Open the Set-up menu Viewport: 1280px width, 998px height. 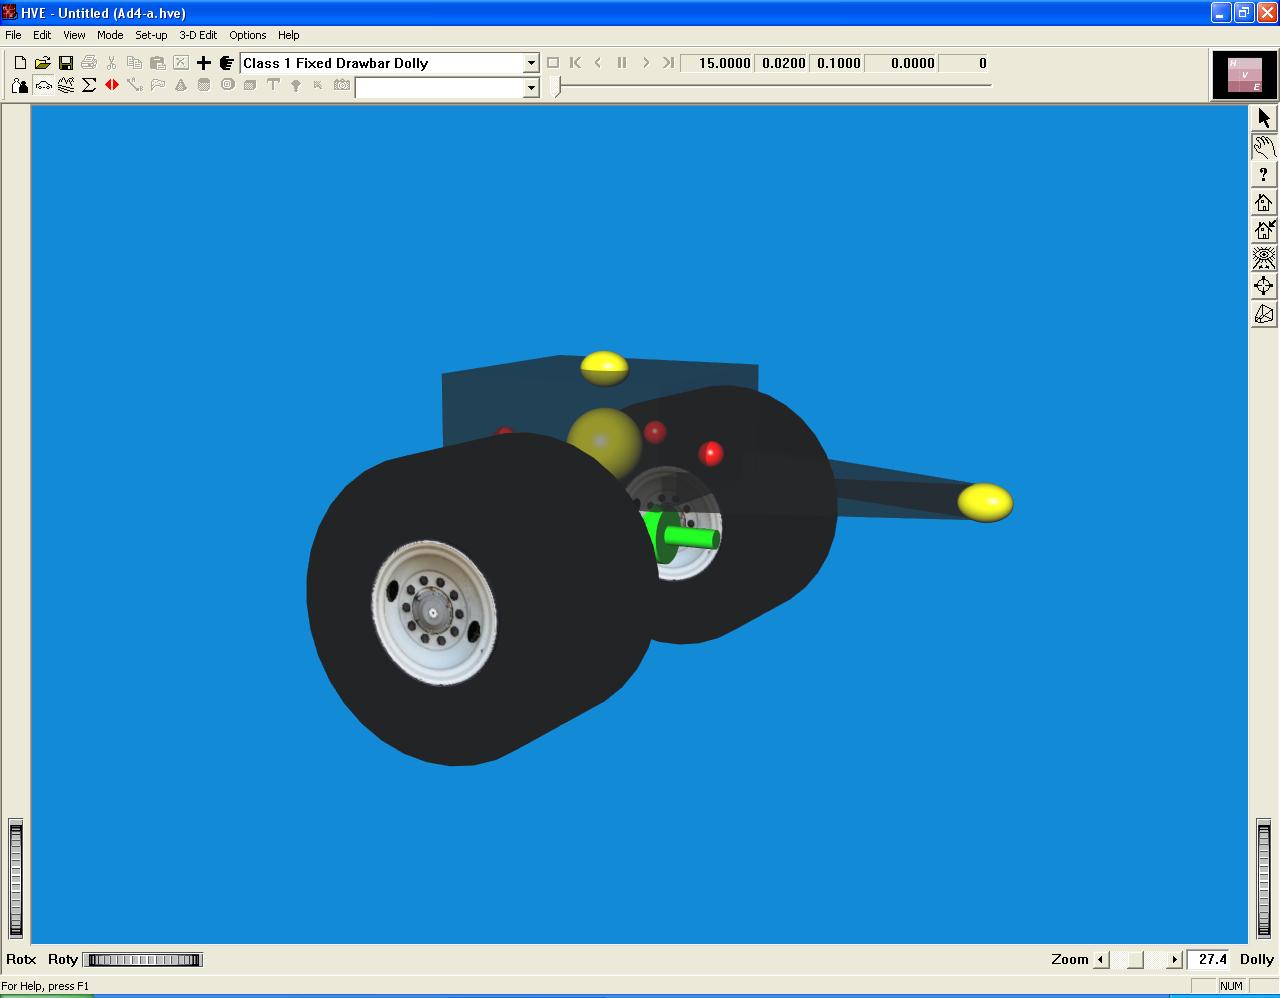(x=151, y=35)
